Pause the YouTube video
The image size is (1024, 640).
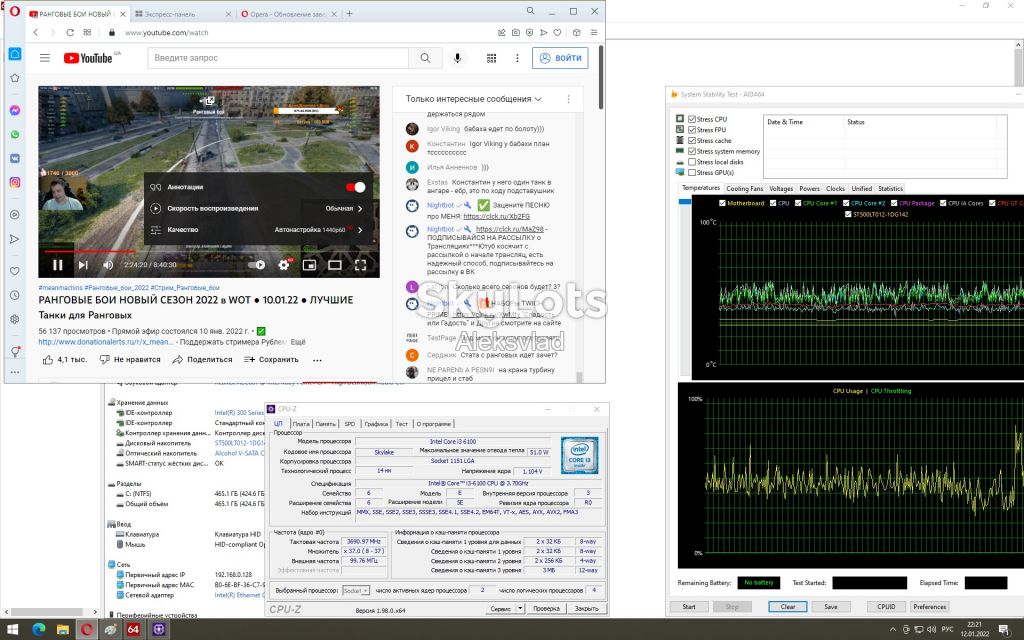point(57,264)
